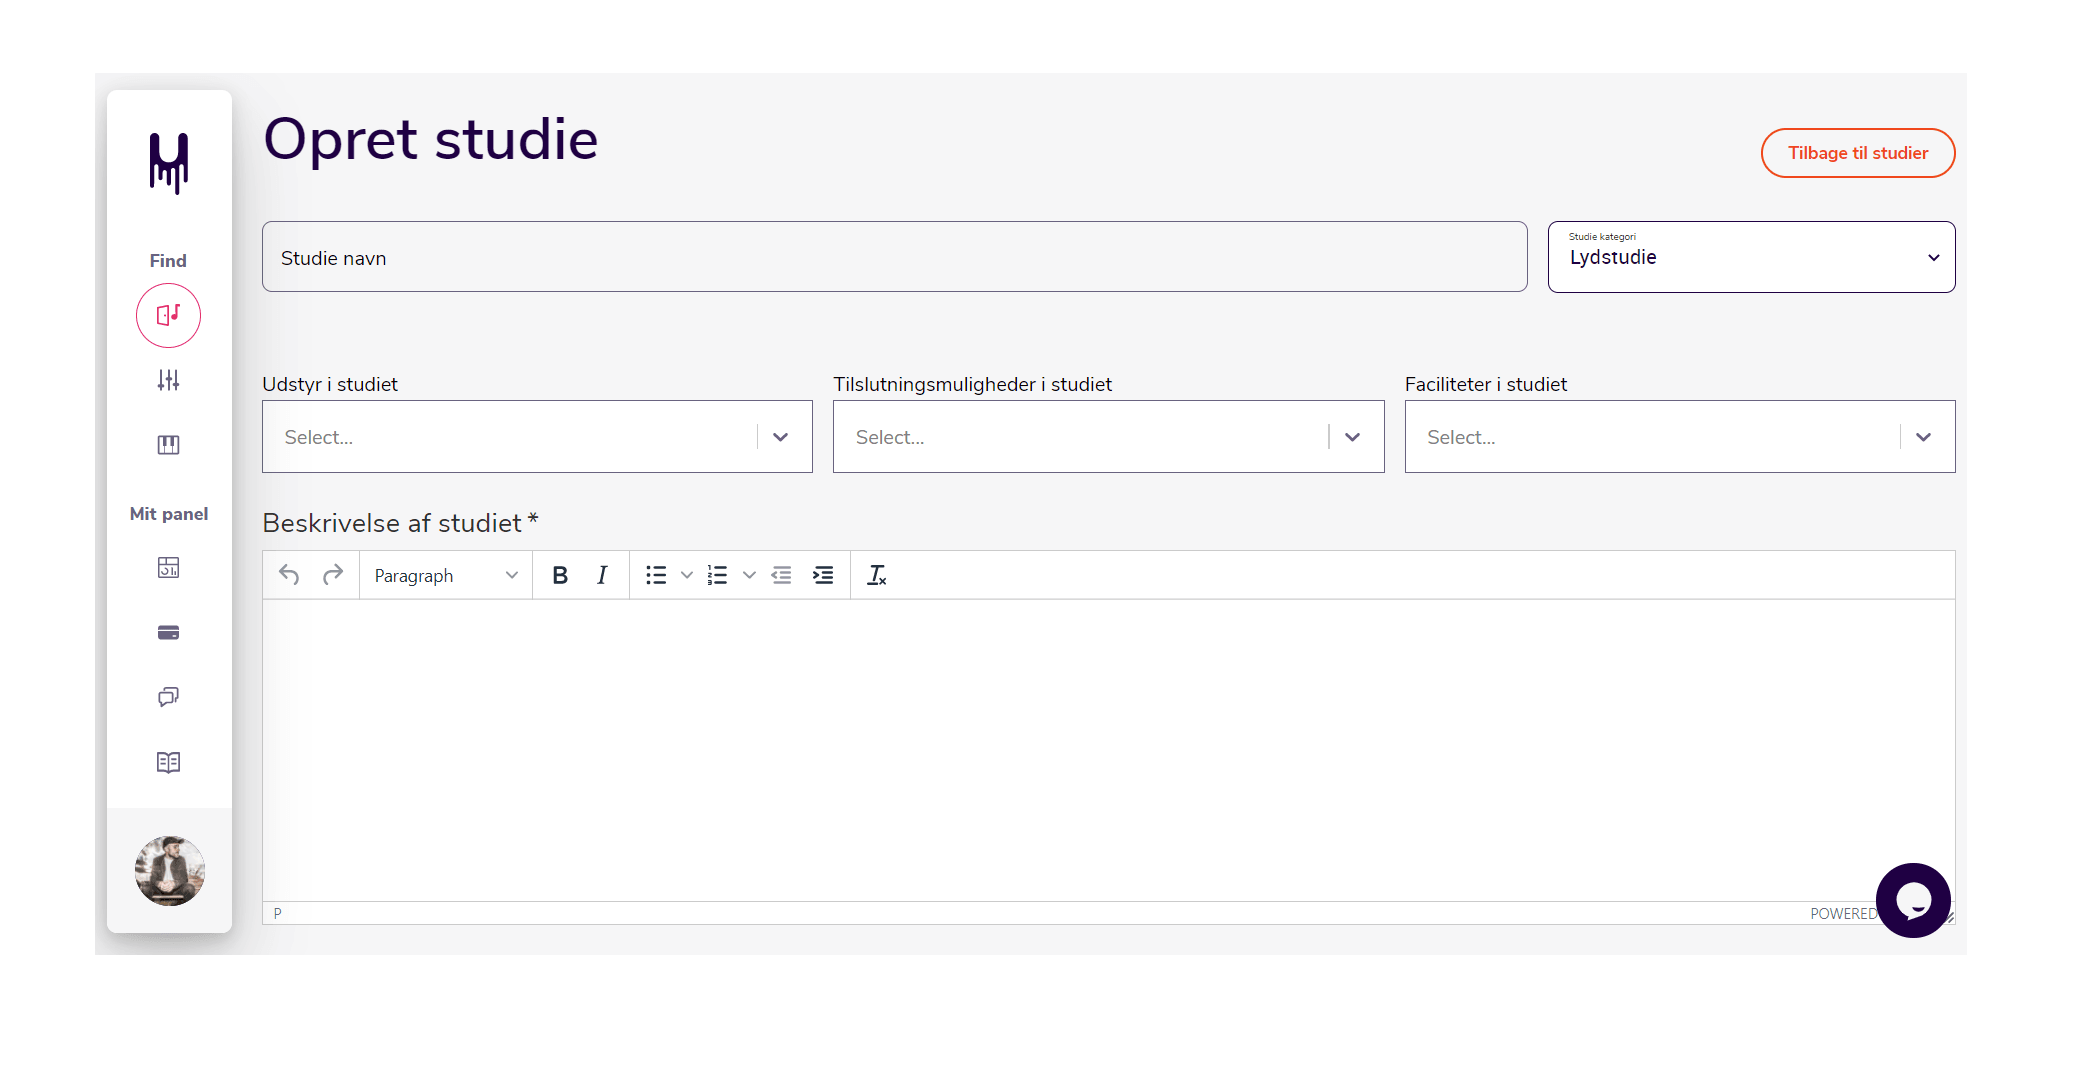Screen dimensions: 2087x1073
Task: Focus the Studie navn input field
Action: click(x=895, y=257)
